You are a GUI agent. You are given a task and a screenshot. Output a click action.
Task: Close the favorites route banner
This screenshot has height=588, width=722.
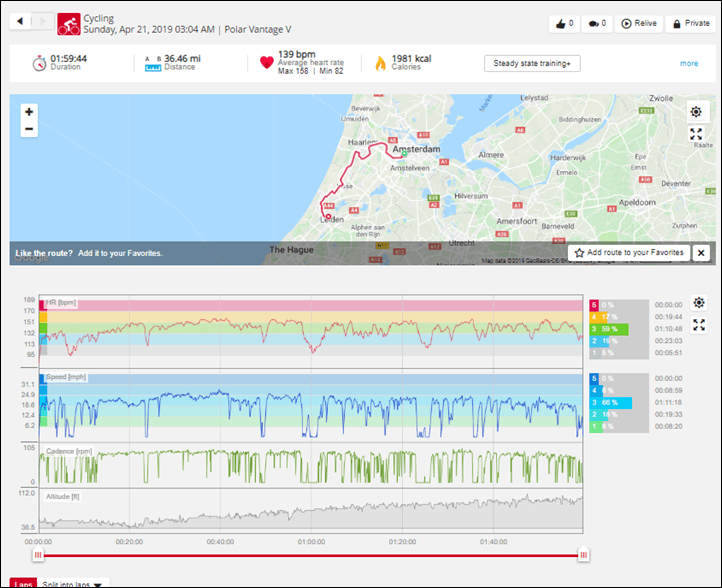701,253
